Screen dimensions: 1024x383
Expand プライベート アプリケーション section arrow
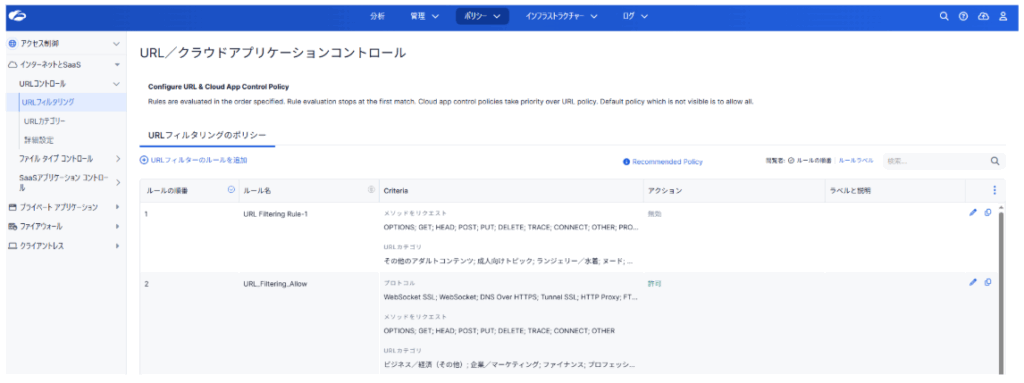coord(117,207)
